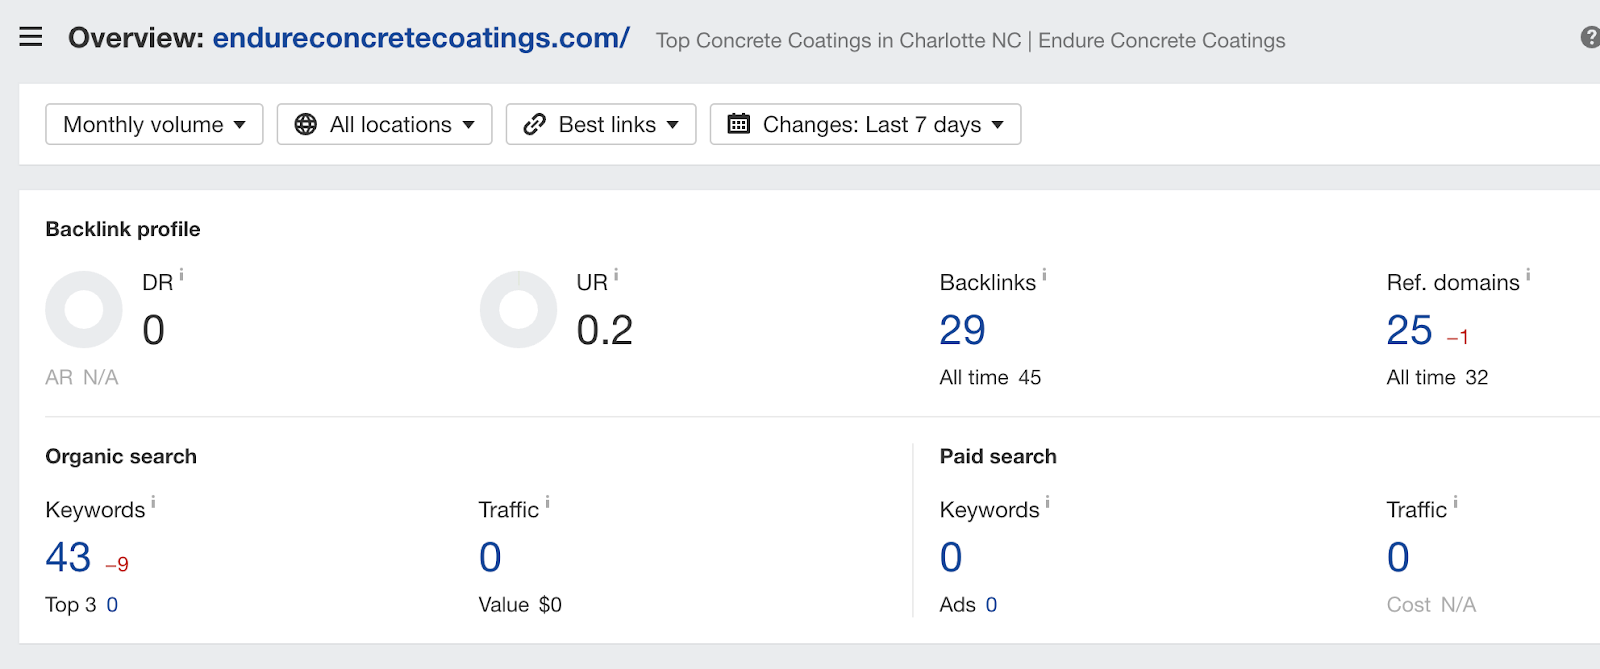The width and height of the screenshot is (1600, 669).
Task: Click the UR info icon
Action: point(616,275)
